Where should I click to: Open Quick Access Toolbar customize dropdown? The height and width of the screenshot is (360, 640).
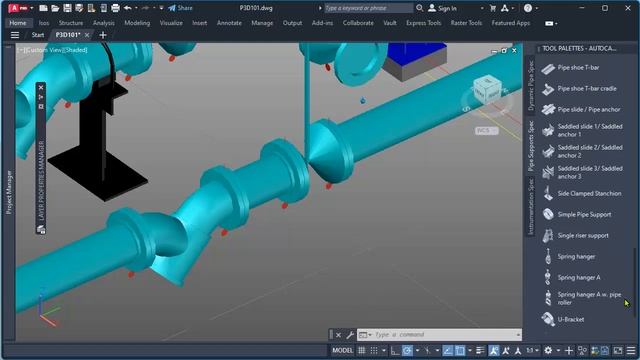tap(162, 8)
